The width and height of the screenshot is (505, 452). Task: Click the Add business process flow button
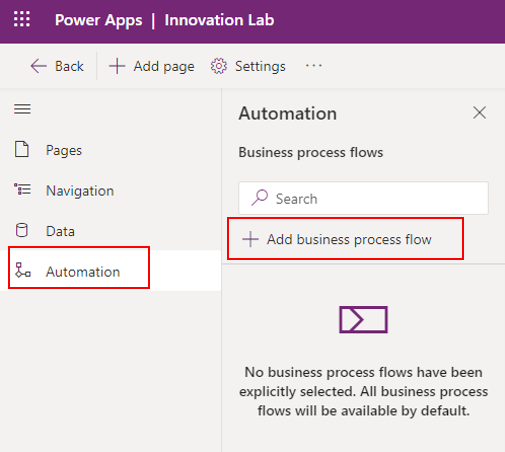[x=345, y=239]
